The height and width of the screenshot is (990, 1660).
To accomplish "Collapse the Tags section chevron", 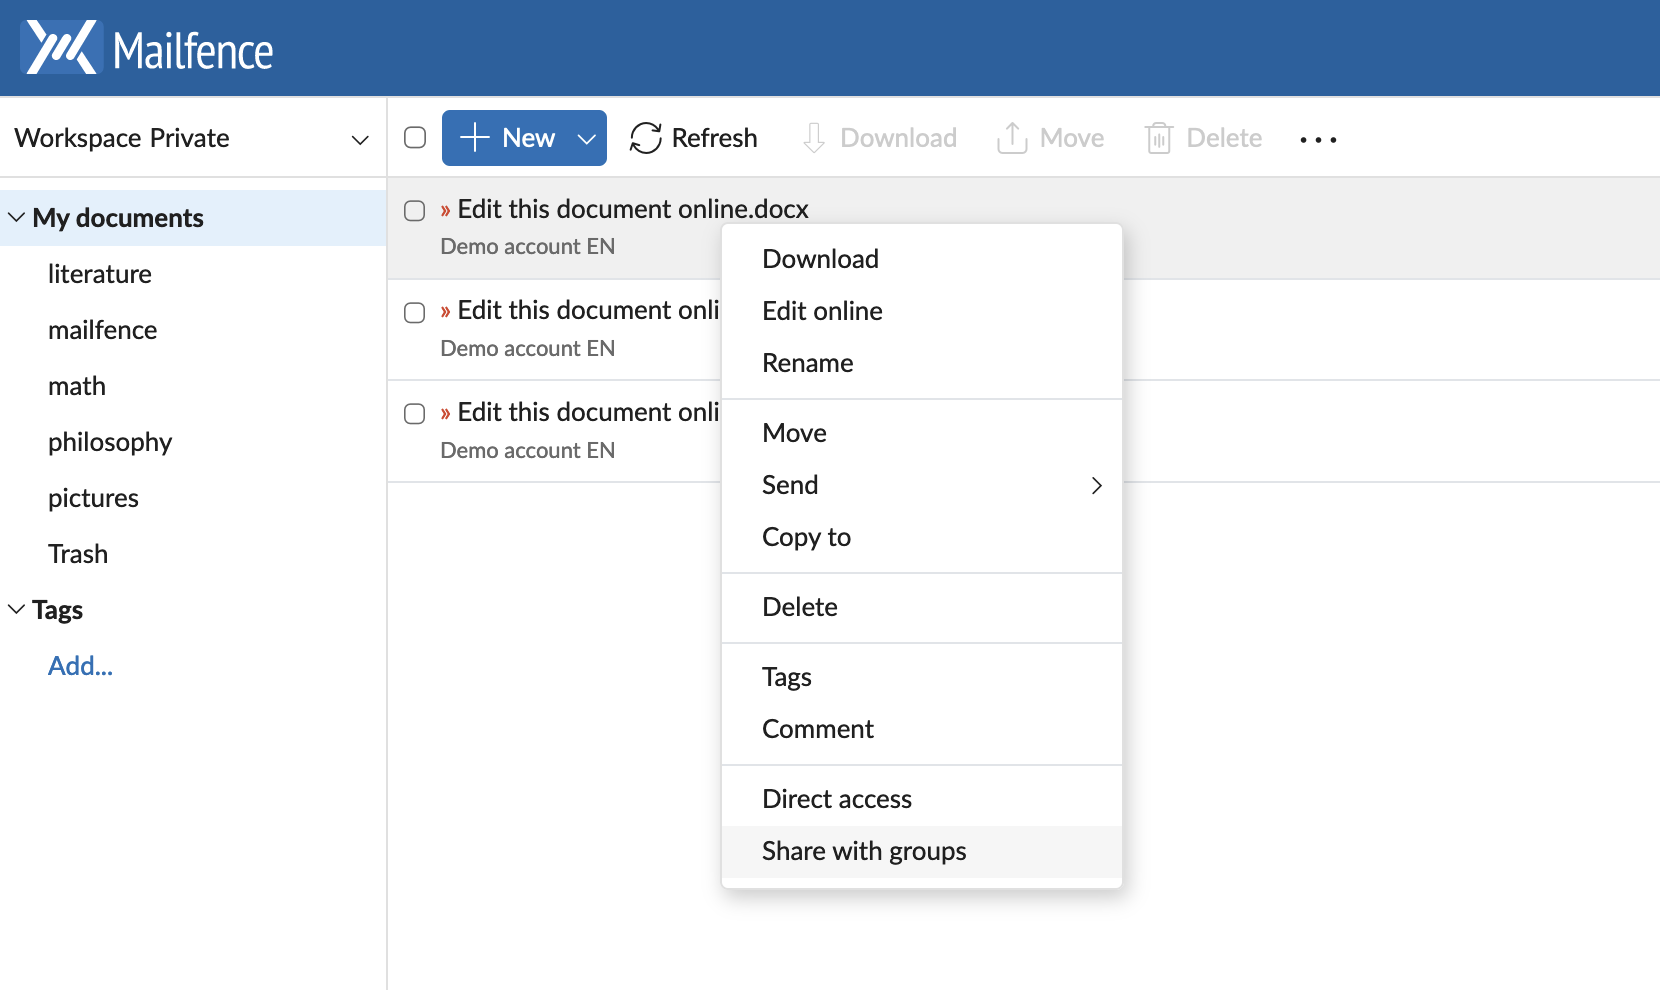I will tap(17, 609).
